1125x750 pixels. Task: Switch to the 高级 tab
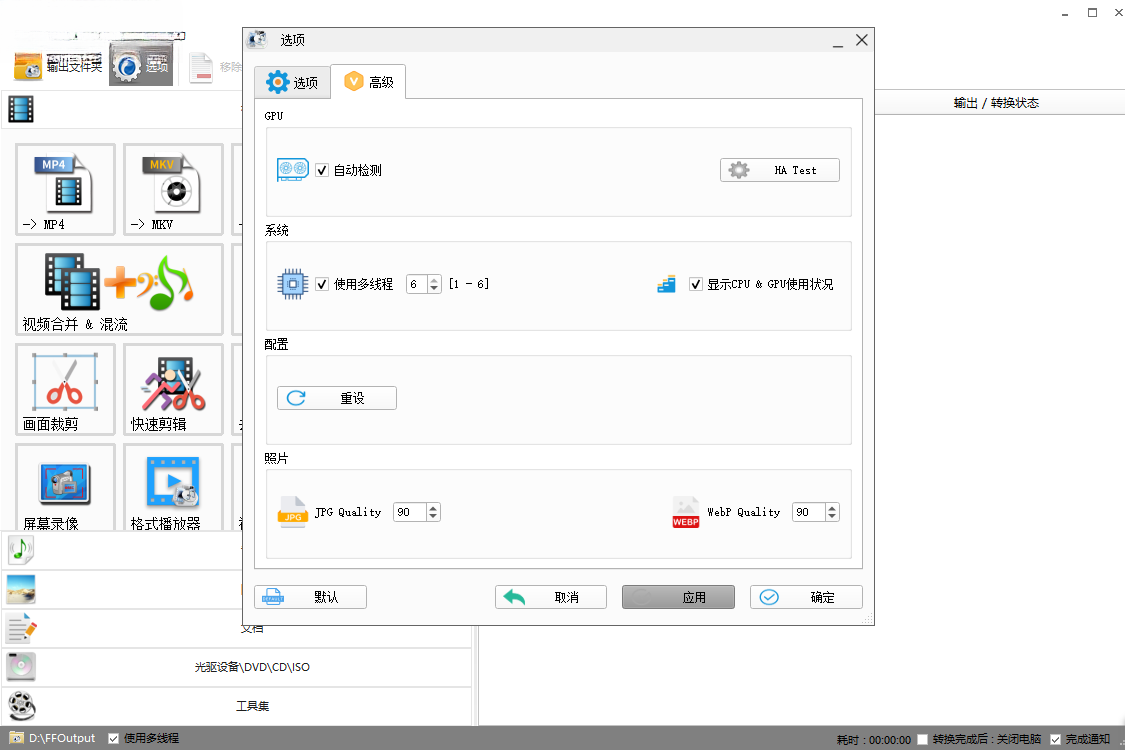(x=369, y=82)
